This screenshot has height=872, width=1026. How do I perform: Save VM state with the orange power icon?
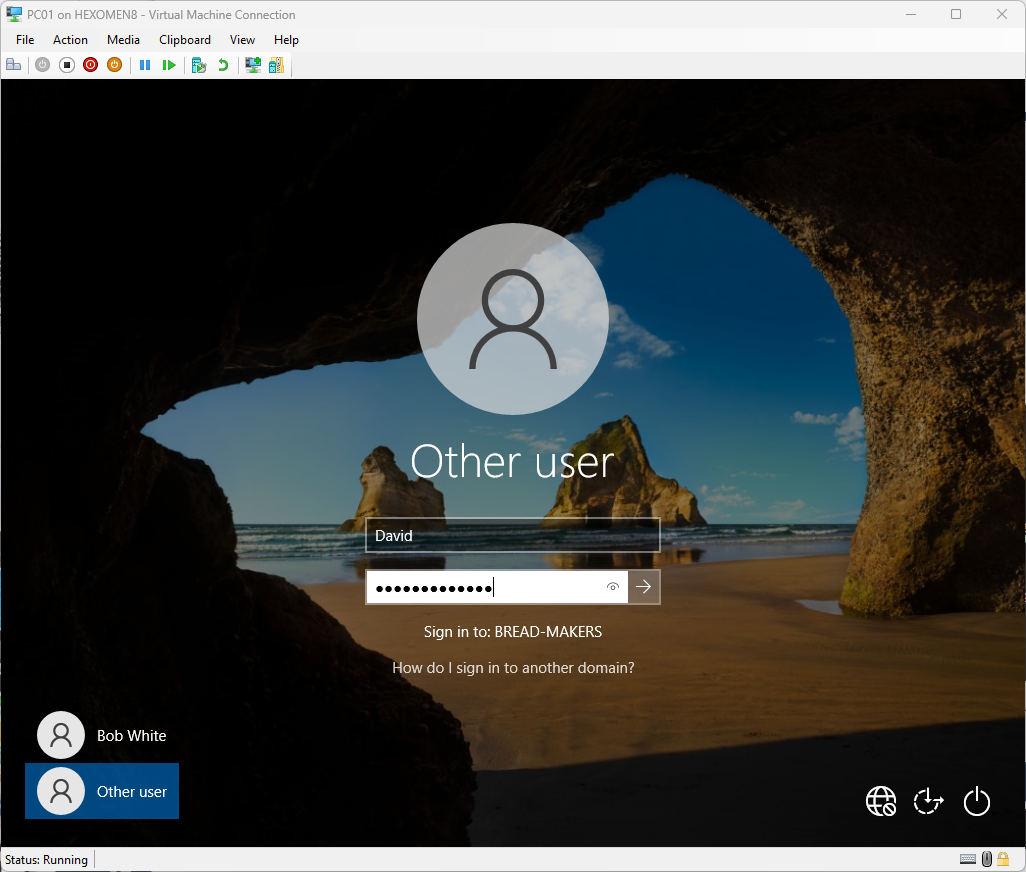(x=115, y=65)
